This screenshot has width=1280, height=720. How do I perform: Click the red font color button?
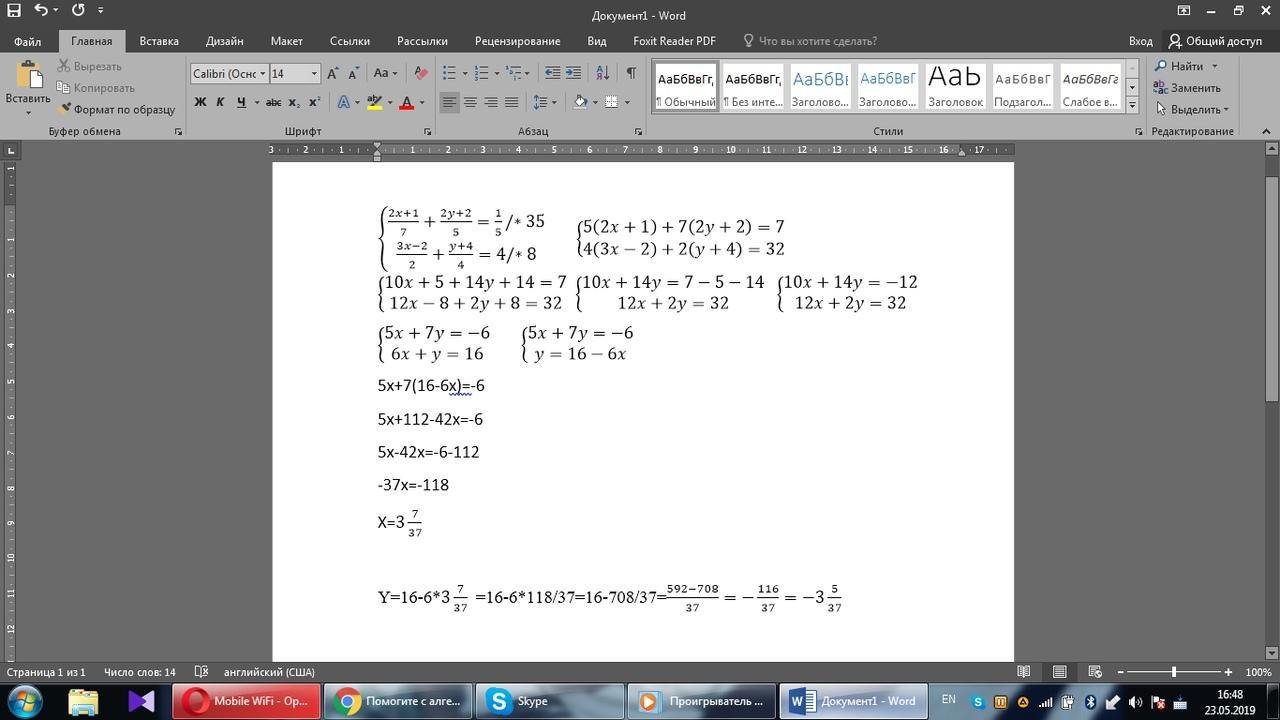406,102
